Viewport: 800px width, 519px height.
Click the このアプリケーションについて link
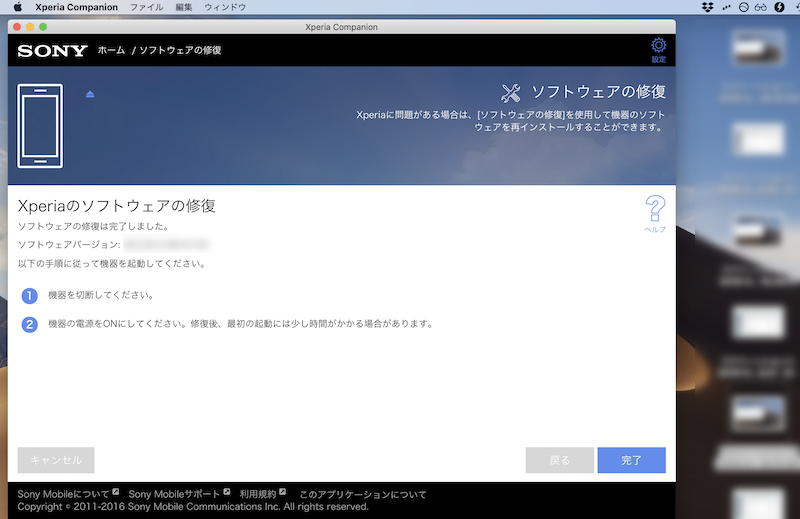[363, 494]
